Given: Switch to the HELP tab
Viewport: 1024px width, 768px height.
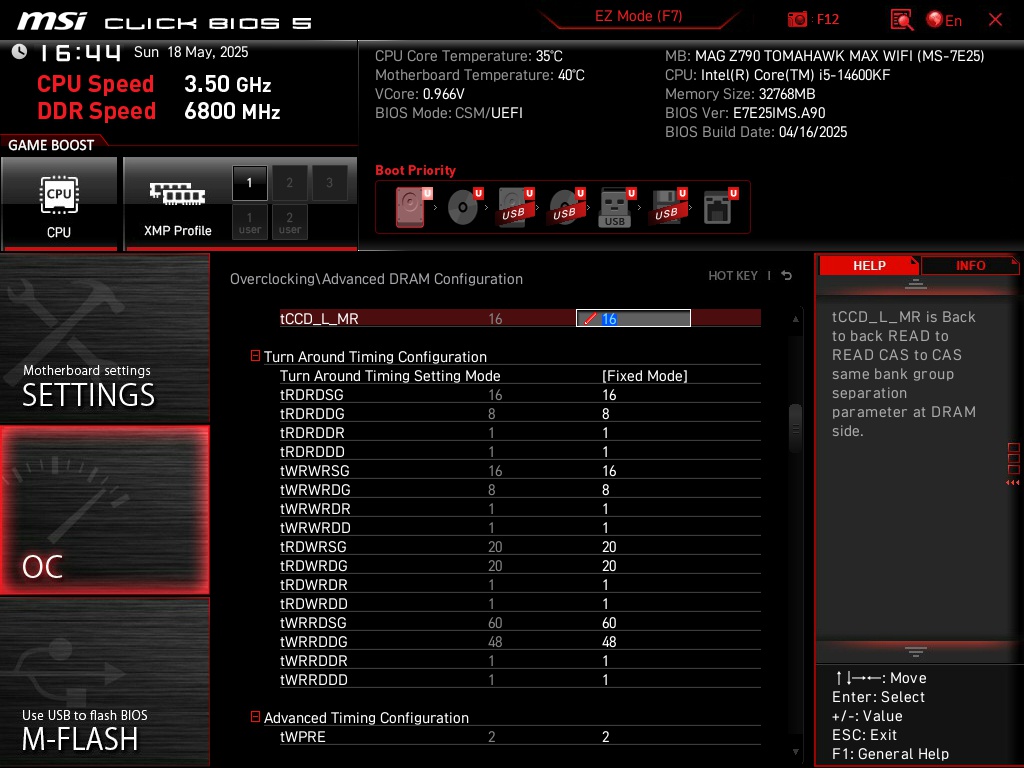Looking at the screenshot, I should click(x=869, y=266).
